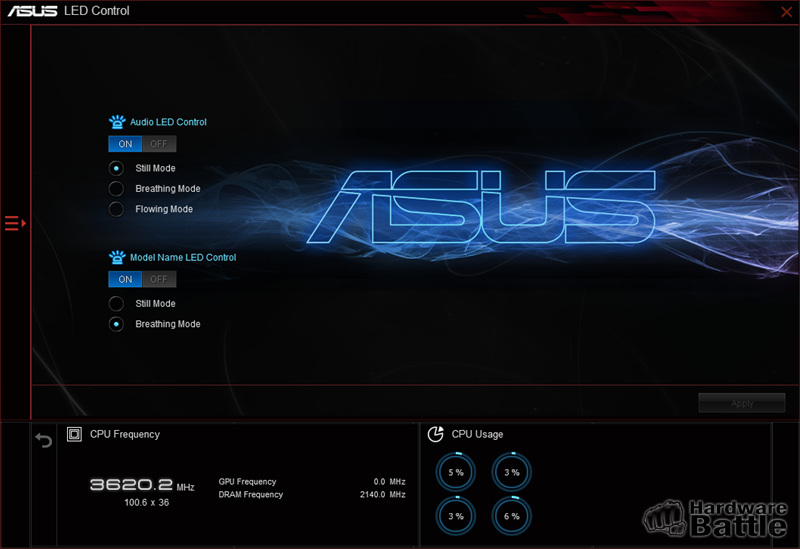
Task: Turn Audio LED Control ON
Action: point(125,144)
